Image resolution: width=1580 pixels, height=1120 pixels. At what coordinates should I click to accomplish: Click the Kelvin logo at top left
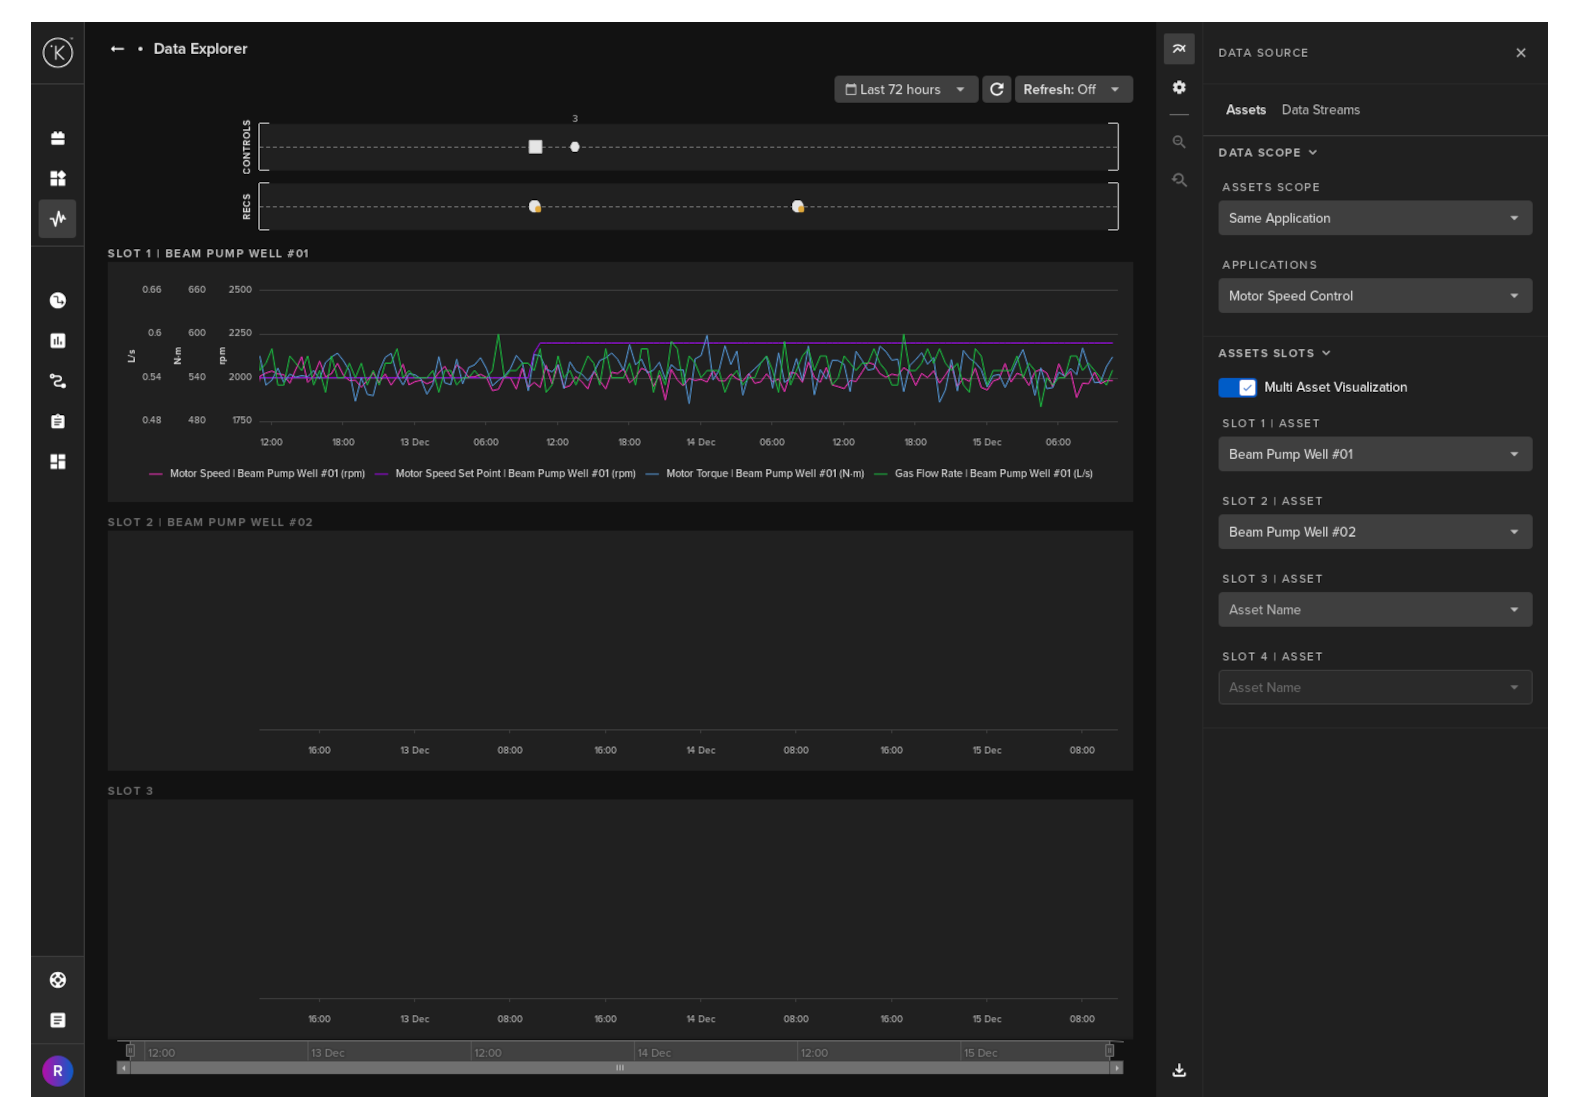coord(58,52)
